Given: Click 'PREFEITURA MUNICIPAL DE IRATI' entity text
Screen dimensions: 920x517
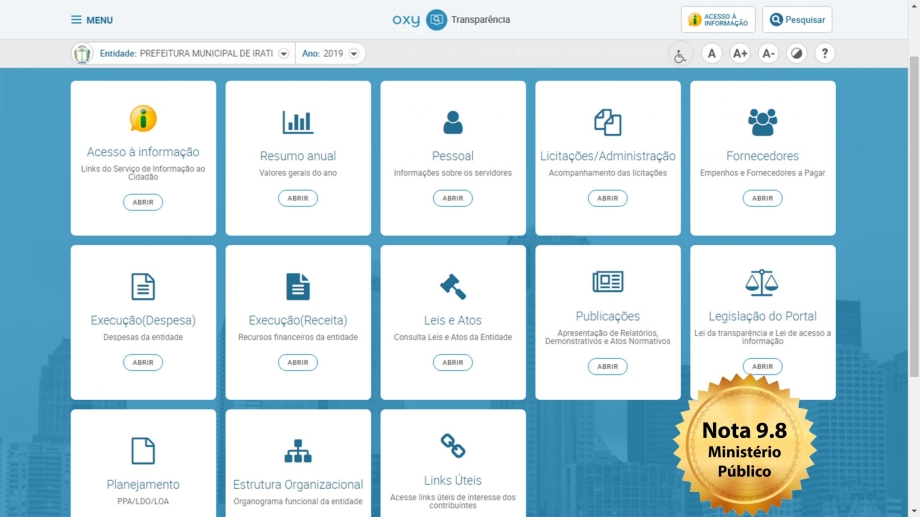Looking at the screenshot, I should 206,53.
